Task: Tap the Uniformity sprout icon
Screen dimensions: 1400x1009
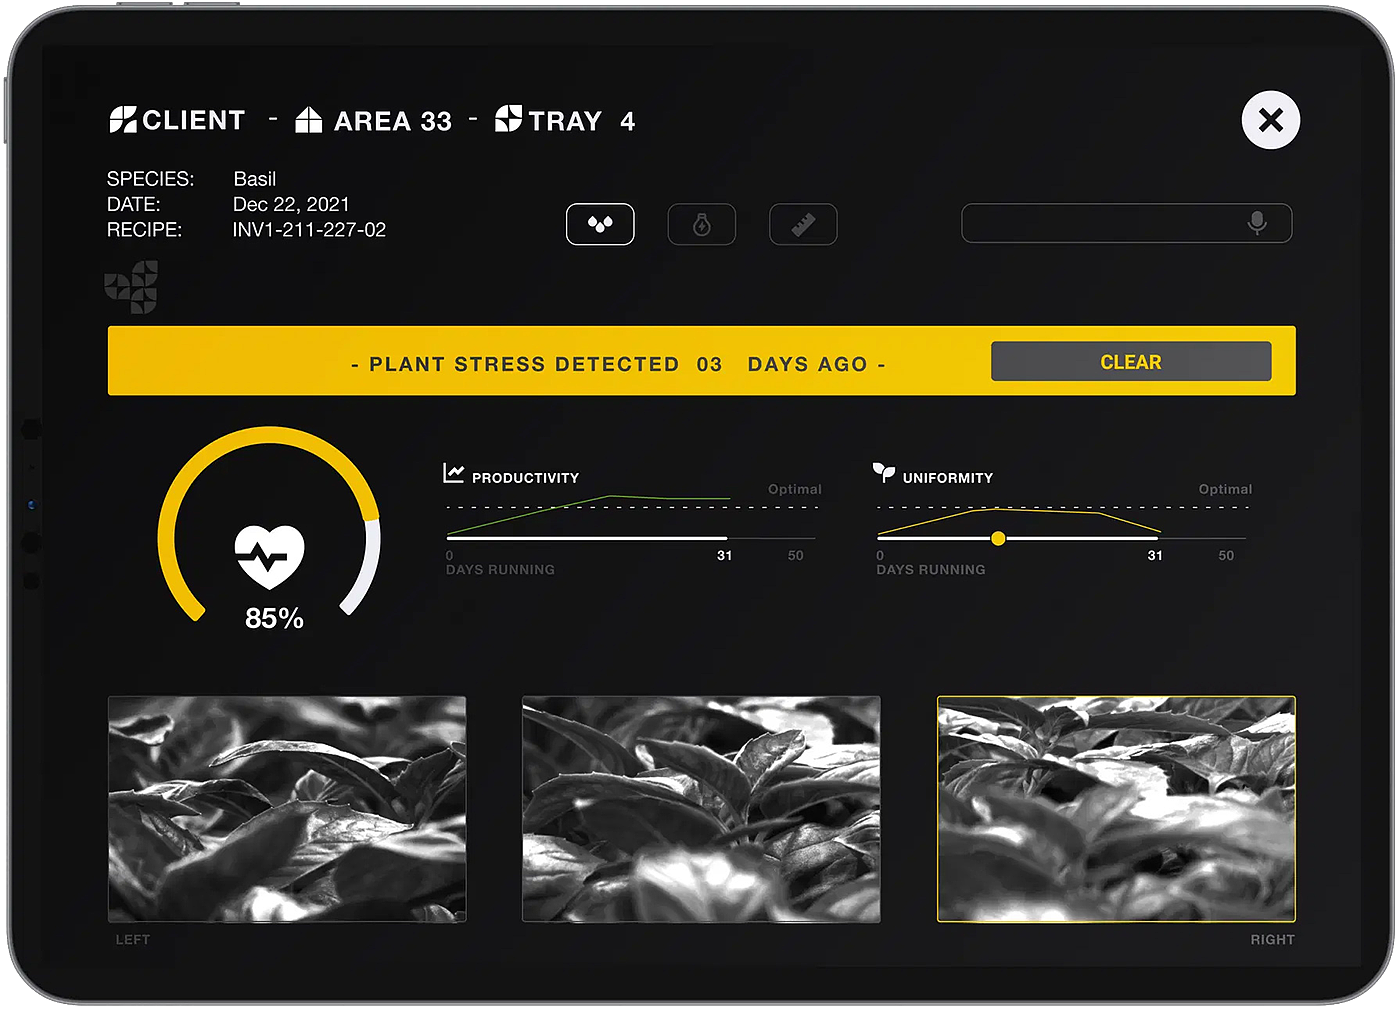Action: click(884, 472)
